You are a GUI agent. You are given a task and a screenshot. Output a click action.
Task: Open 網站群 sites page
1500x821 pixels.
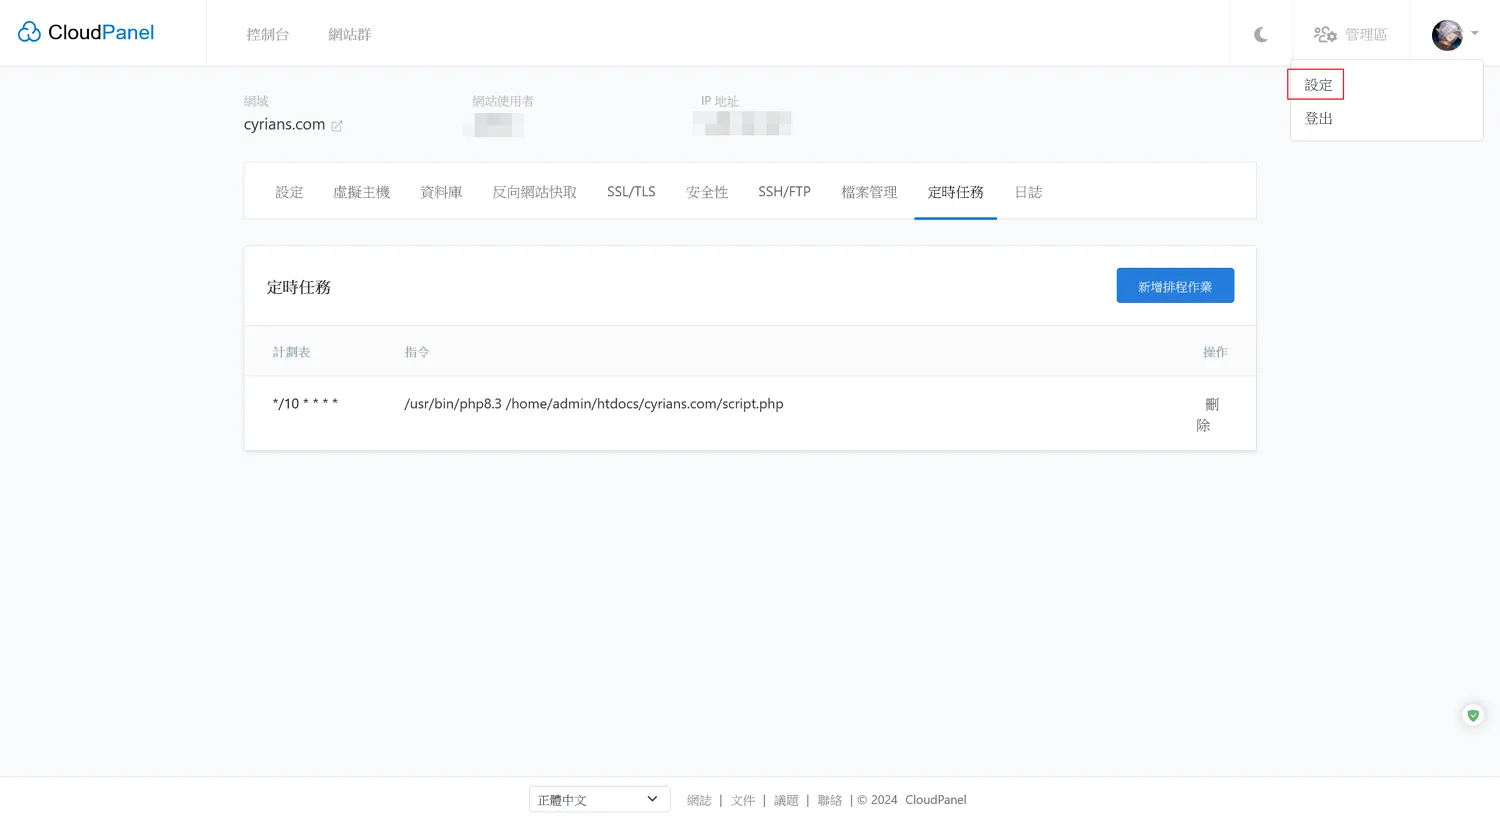coord(349,34)
